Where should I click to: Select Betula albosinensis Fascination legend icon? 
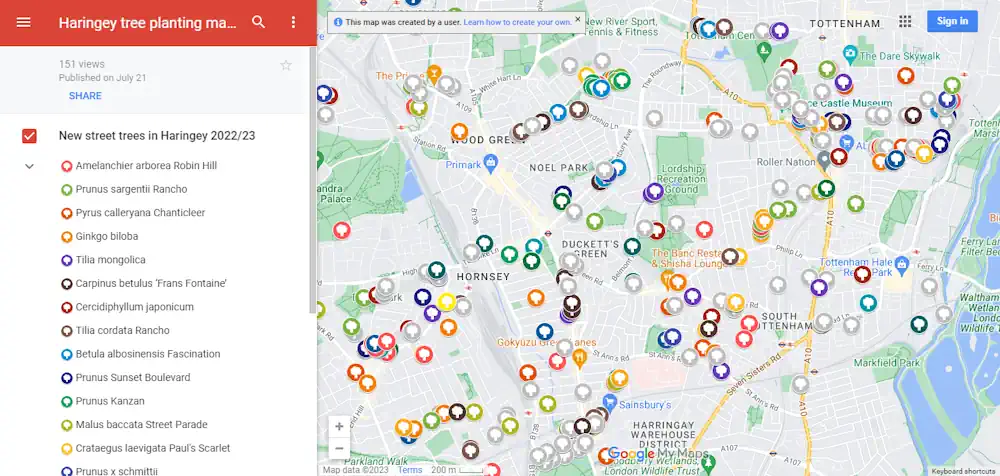click(66, 354)
